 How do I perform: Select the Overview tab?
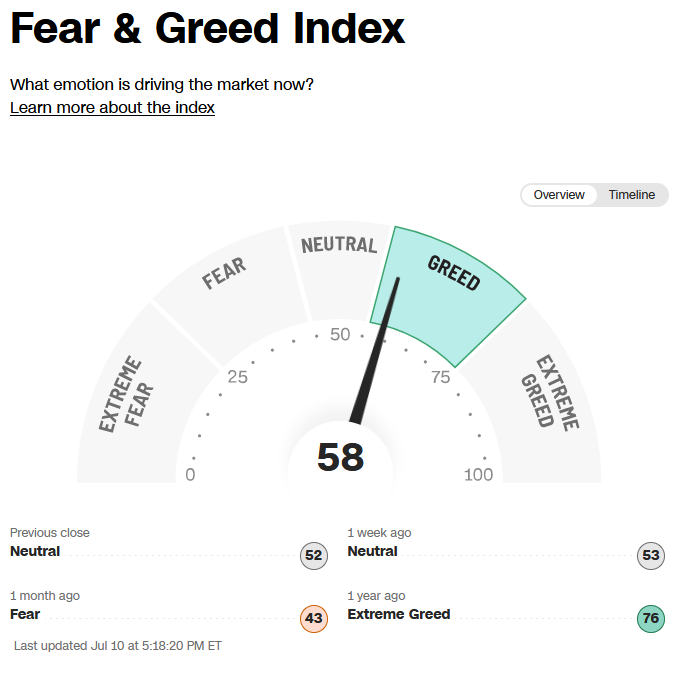[x=559, y=195]
